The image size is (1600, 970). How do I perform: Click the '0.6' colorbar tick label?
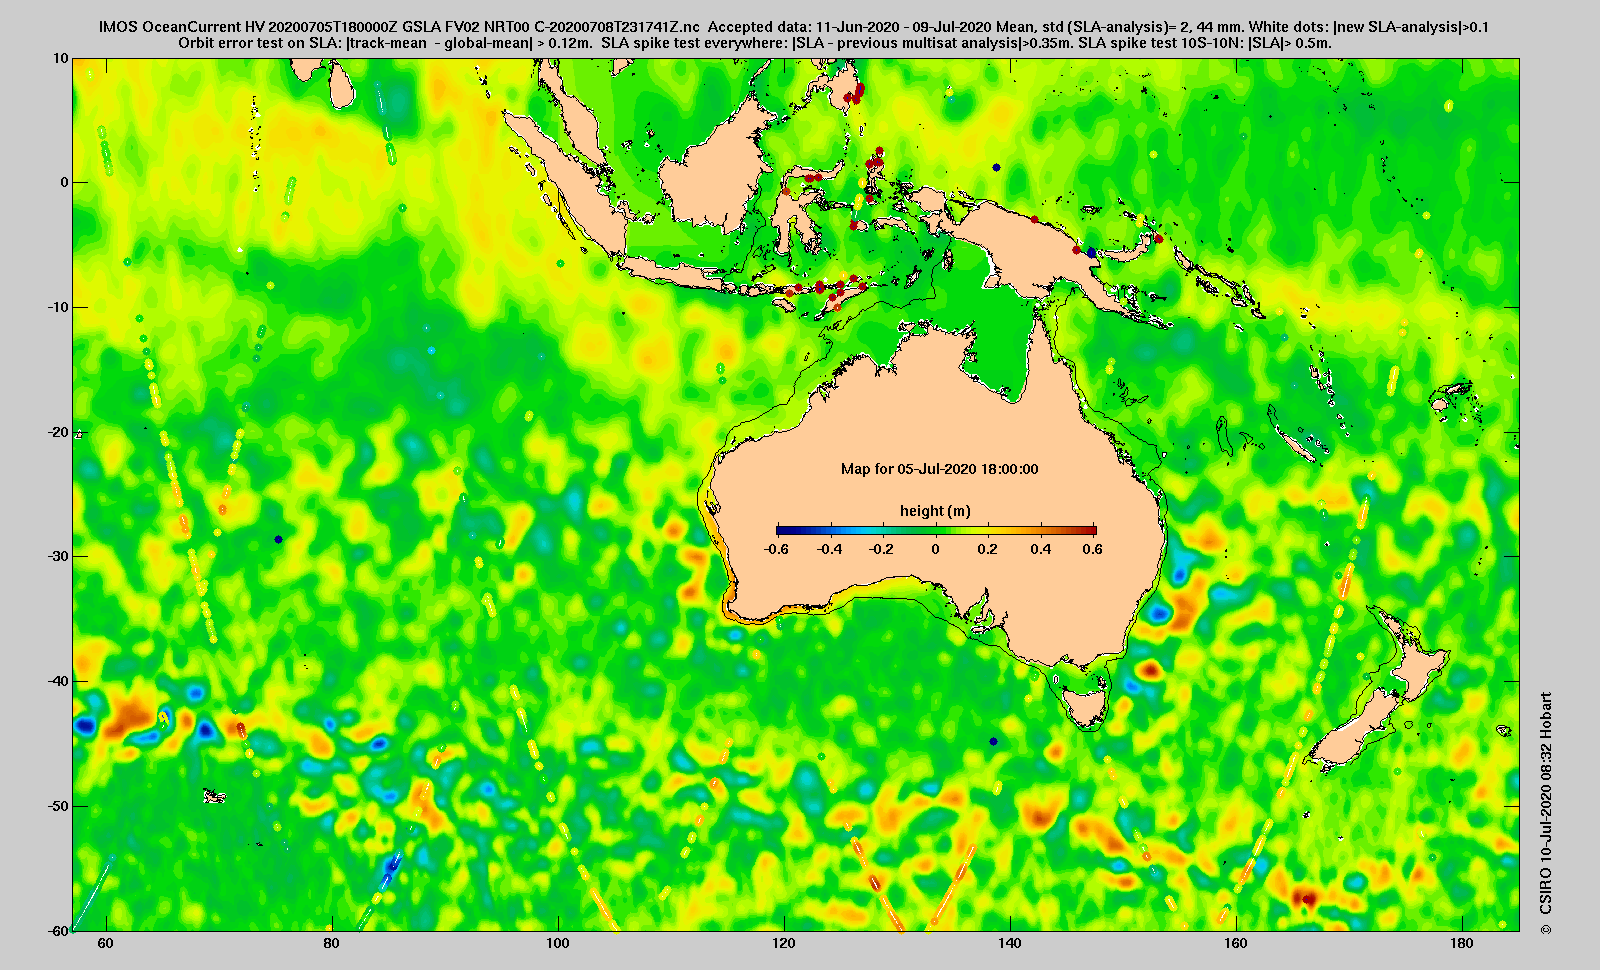[1092, 549]
